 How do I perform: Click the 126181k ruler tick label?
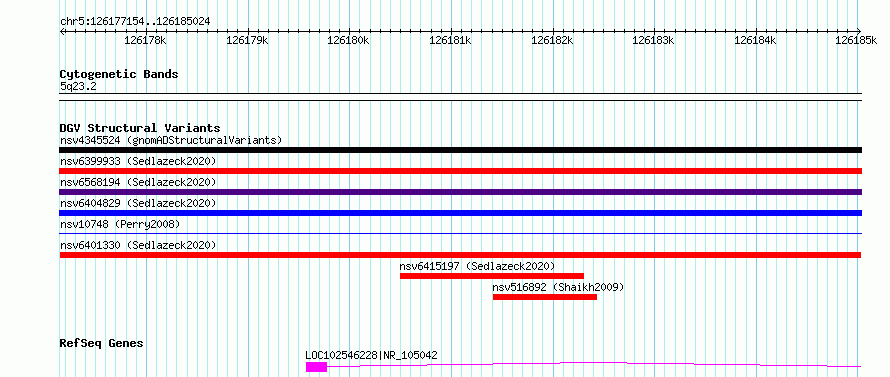(x=450, y=40)
